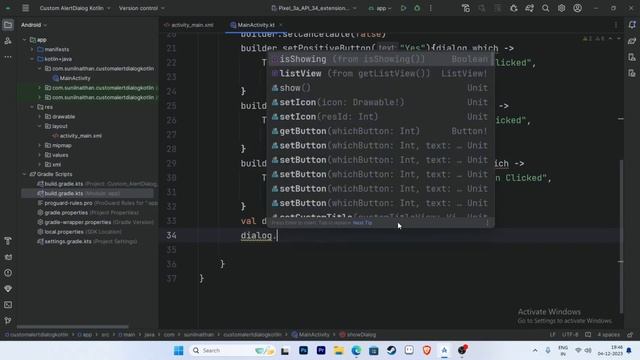This screenshot has width=640, height=360.
Task: Open the Notifications bell panel
Action: [632, 25]
